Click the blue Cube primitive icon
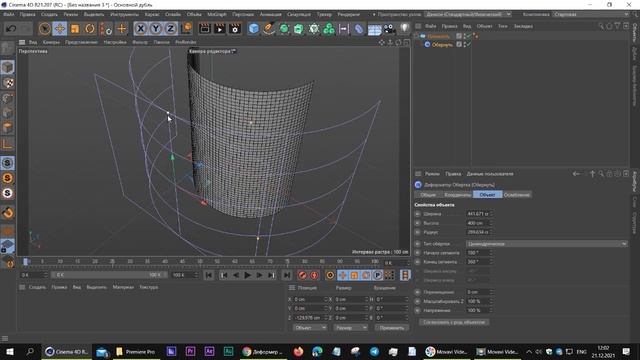Viewport: 640px width, 360px height. (x=254, y=29)
